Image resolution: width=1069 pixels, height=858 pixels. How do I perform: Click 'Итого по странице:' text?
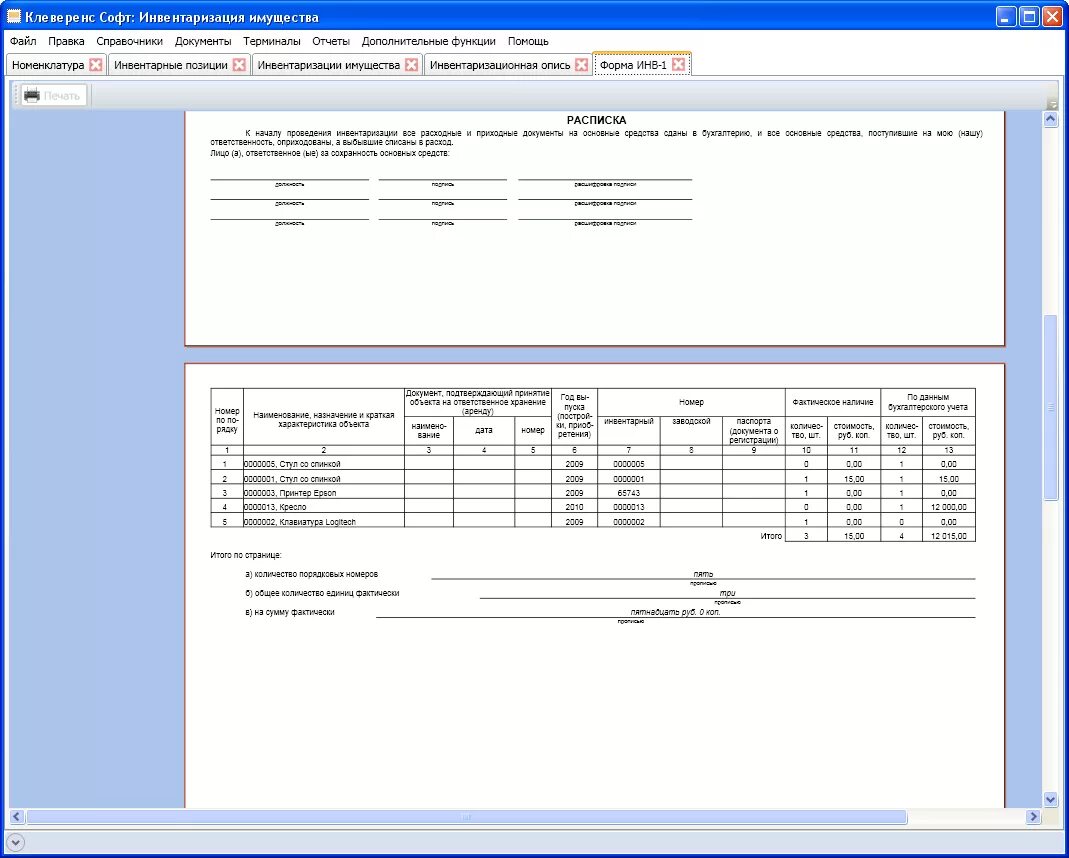point(246,555)
